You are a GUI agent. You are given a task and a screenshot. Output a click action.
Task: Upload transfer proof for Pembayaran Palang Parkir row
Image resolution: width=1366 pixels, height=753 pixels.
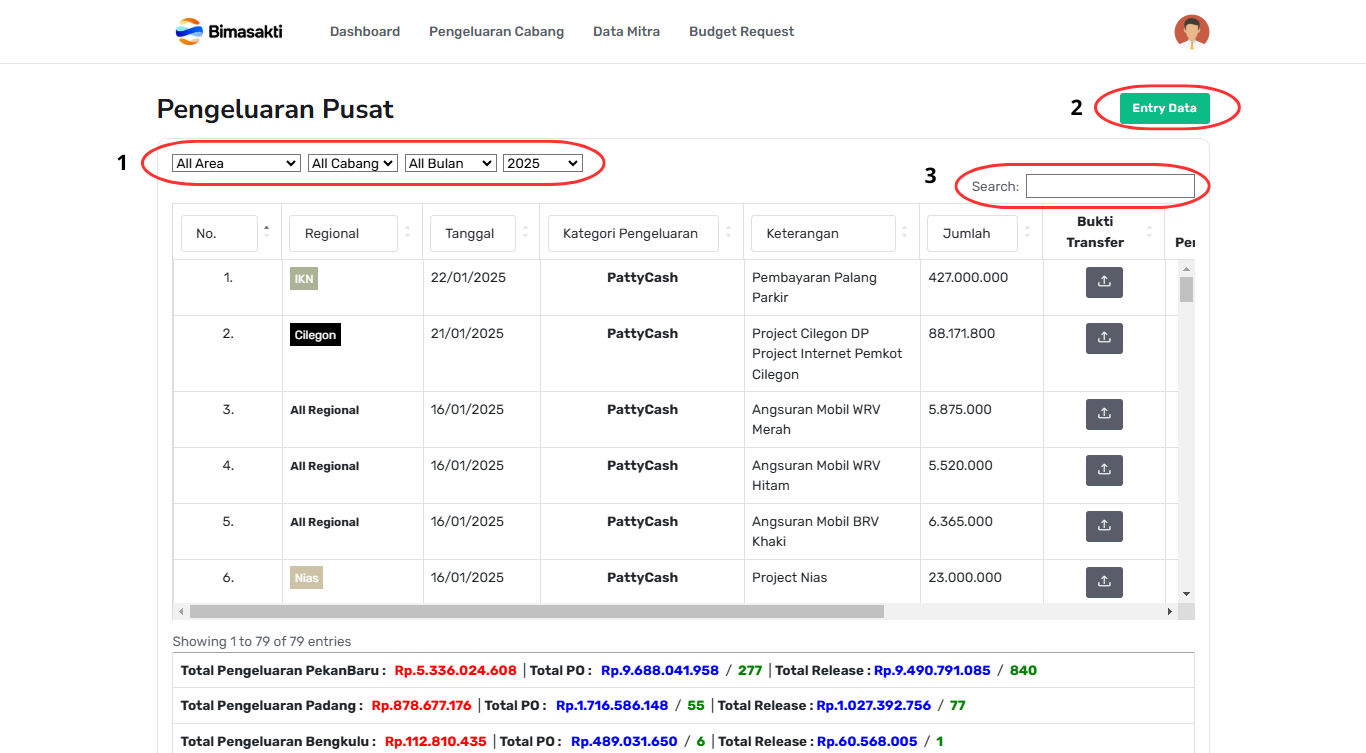(x=1104, y=283)
